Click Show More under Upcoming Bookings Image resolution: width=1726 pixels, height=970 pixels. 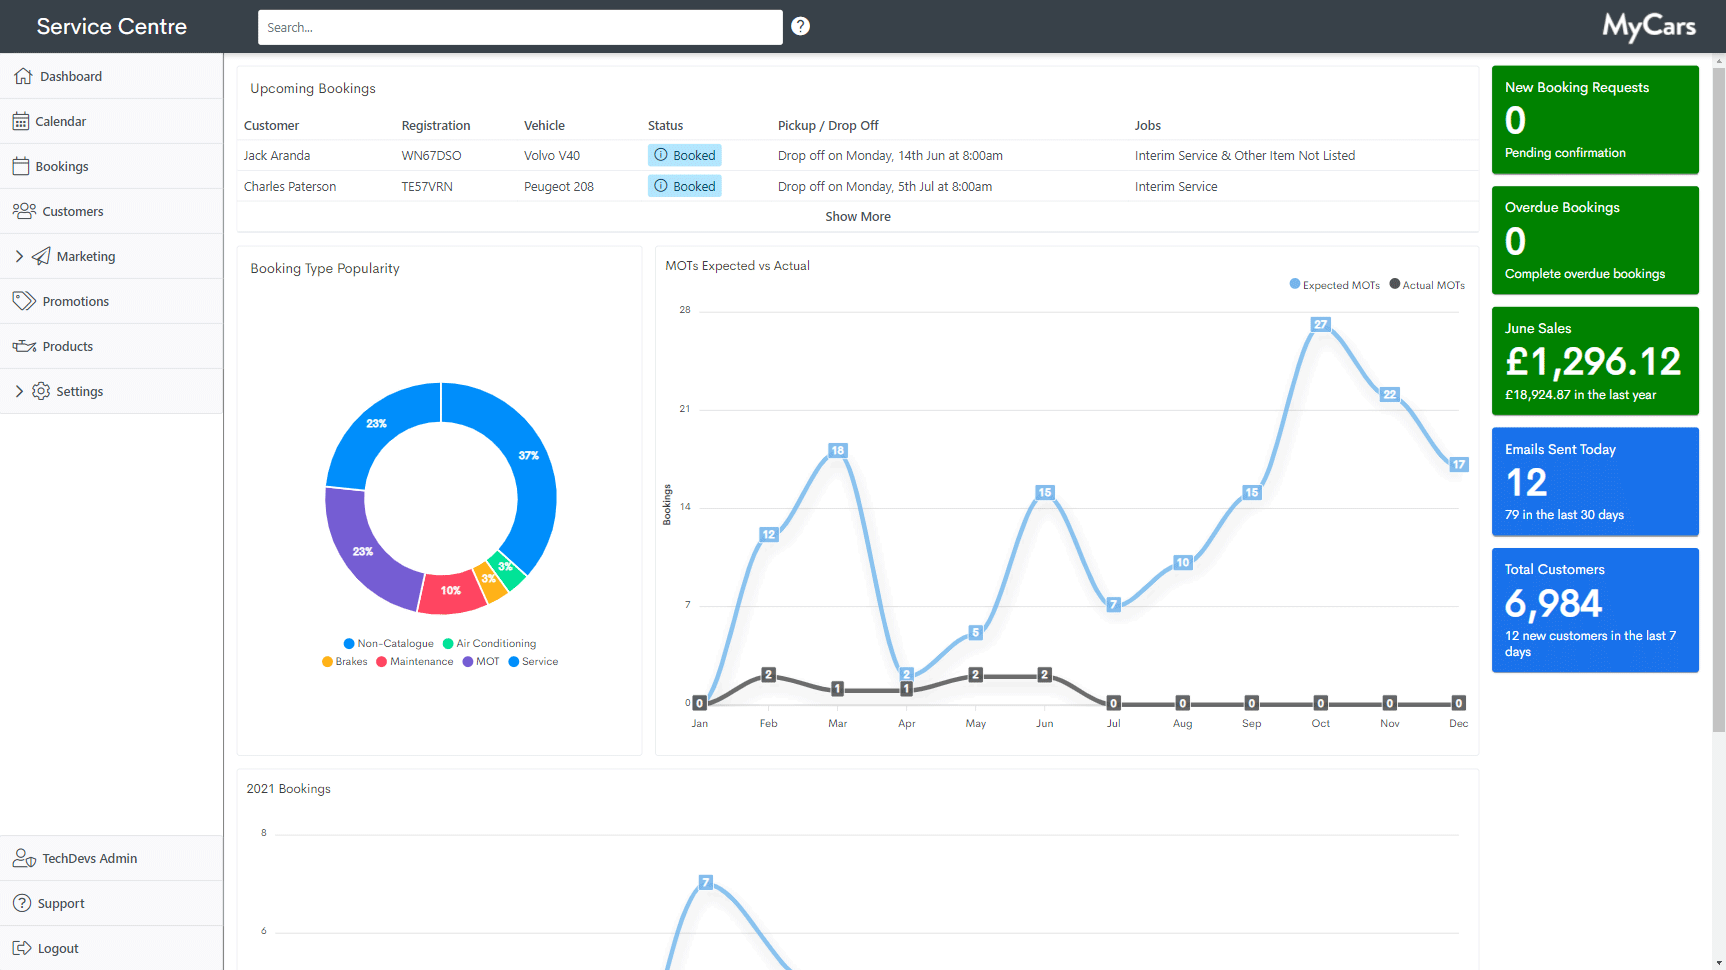click(857, 216)
